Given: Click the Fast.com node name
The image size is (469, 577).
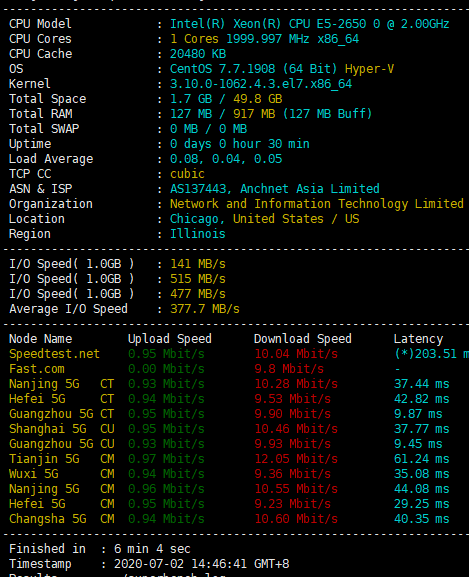Looking at the screenshot, I should point(37,369).
